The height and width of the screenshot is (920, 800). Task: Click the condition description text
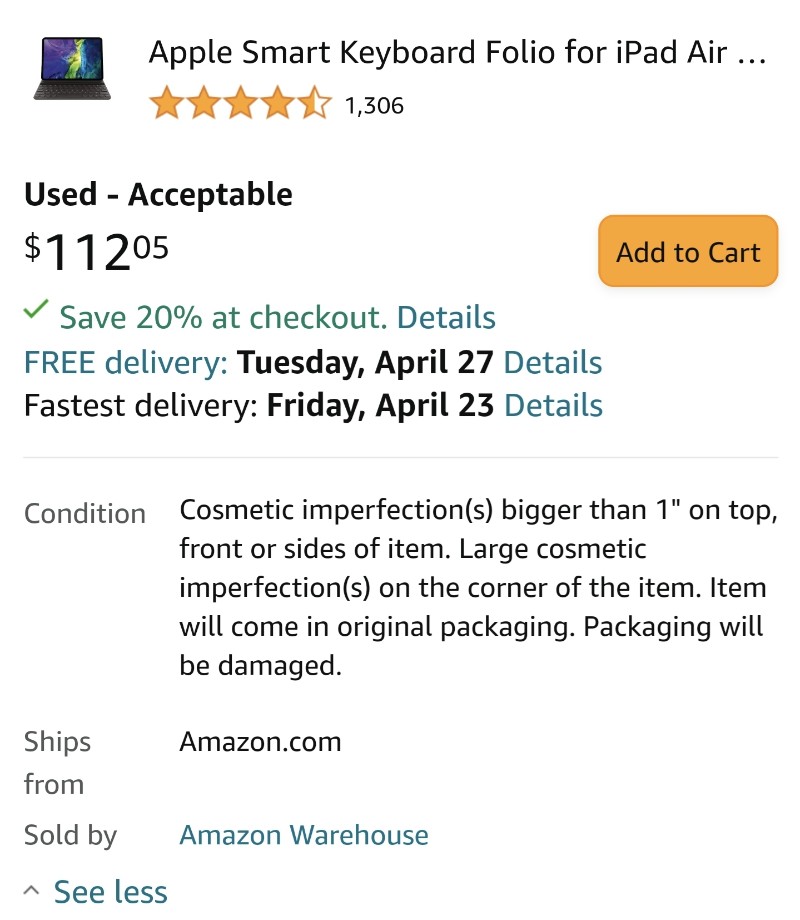(478, 587)
